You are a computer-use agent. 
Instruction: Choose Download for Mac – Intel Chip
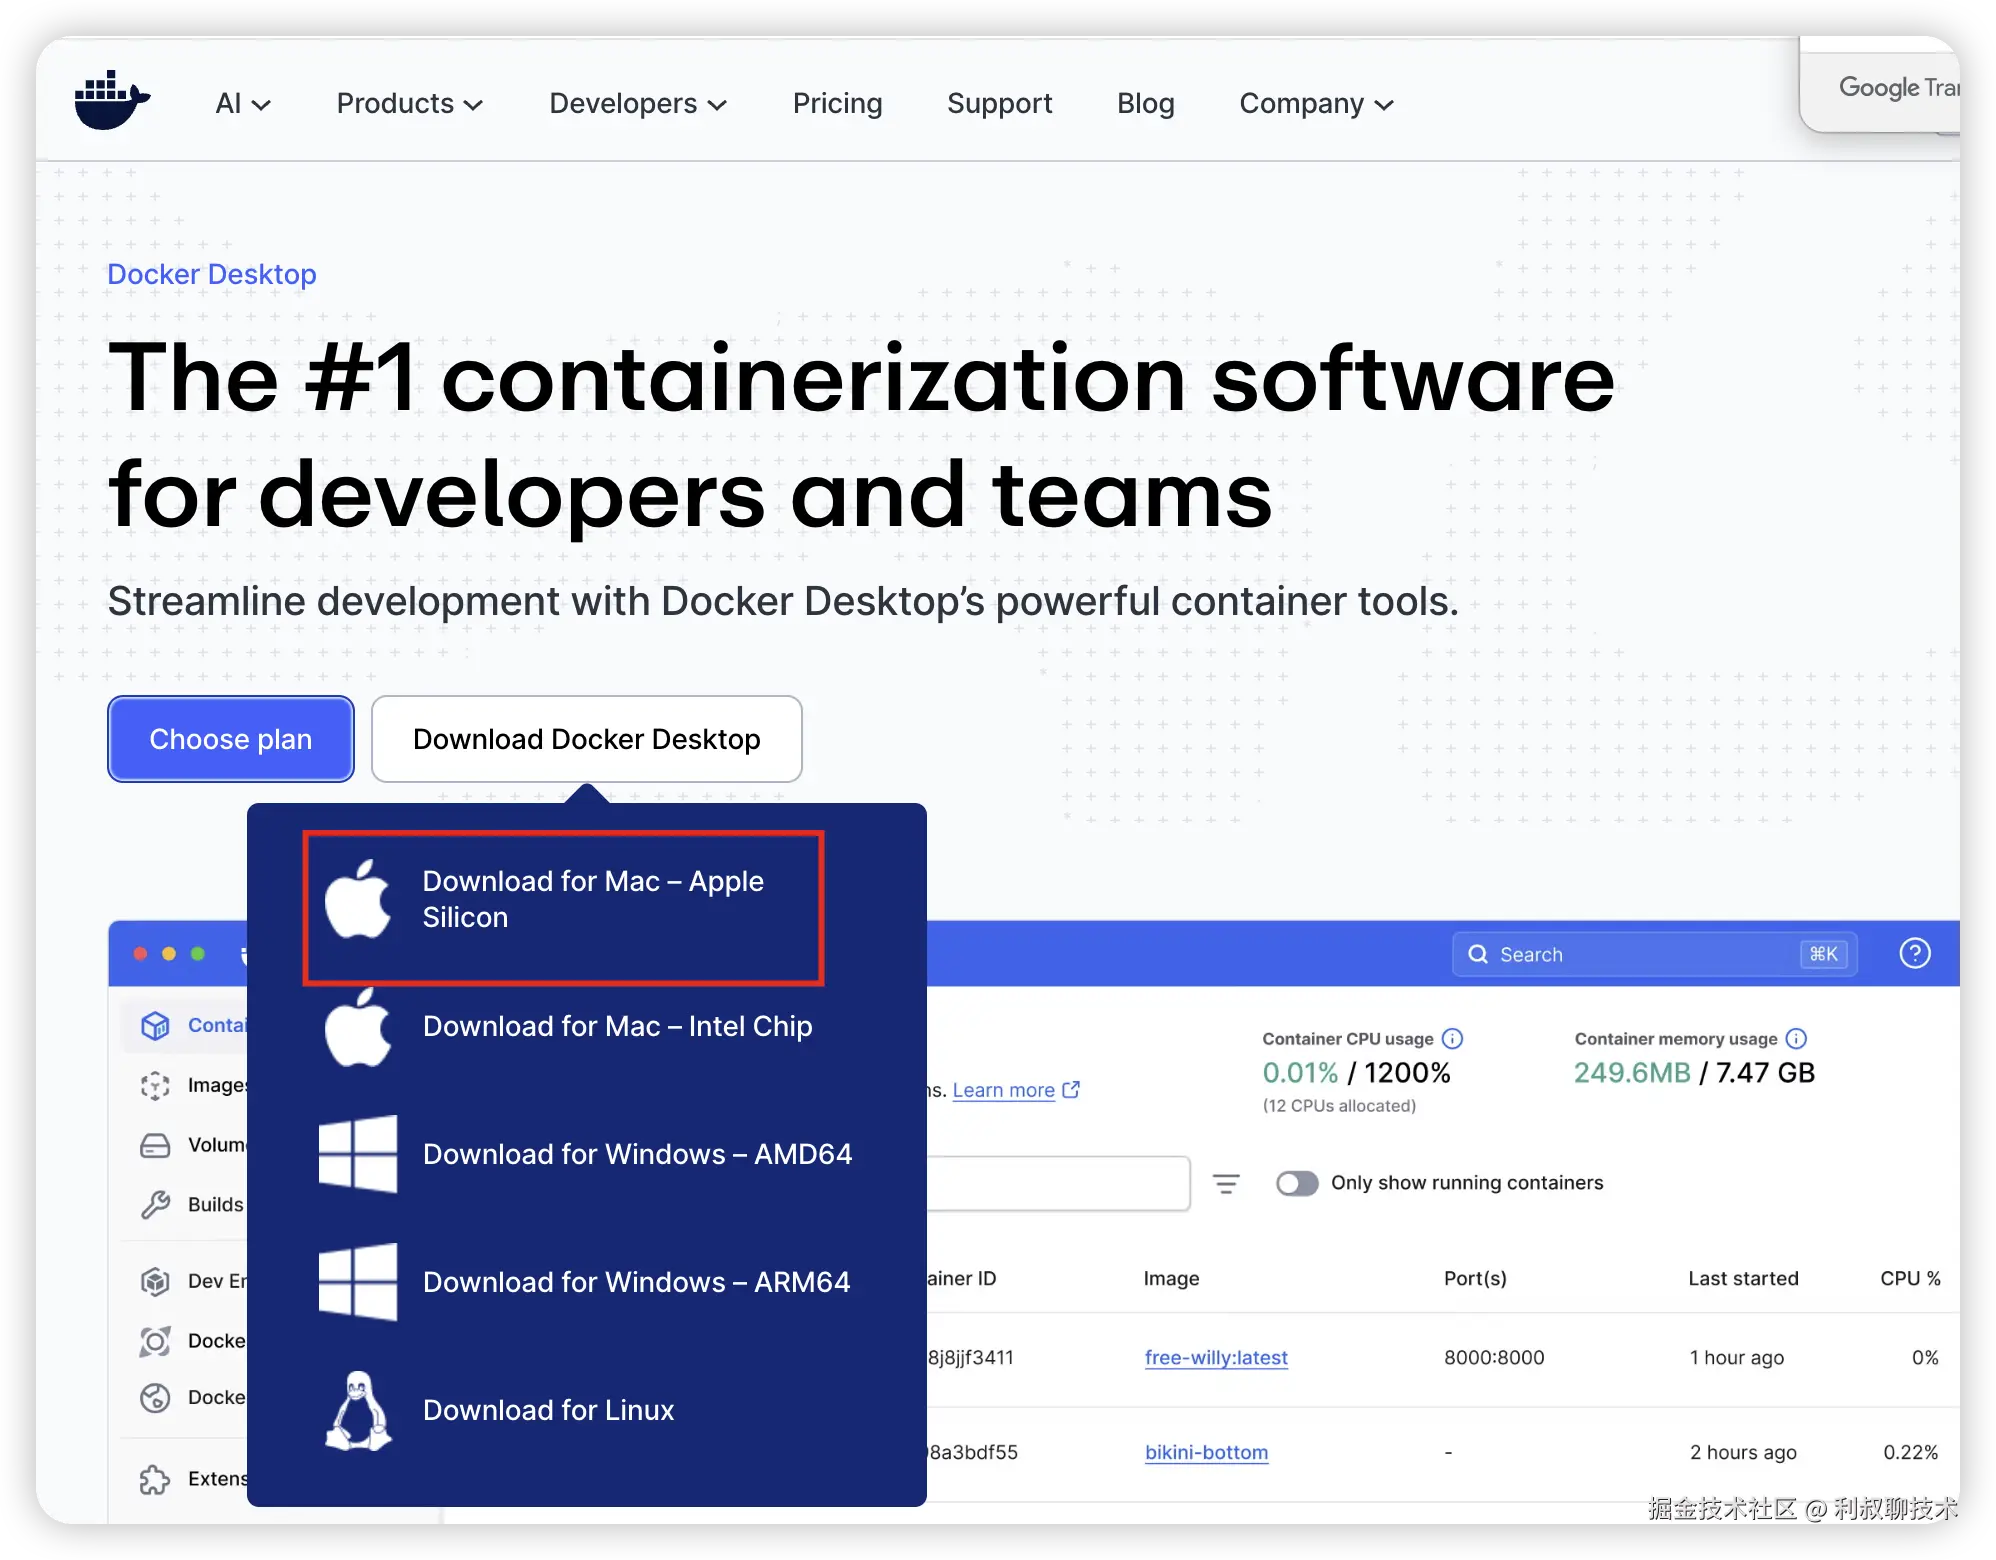[616, 1026]
